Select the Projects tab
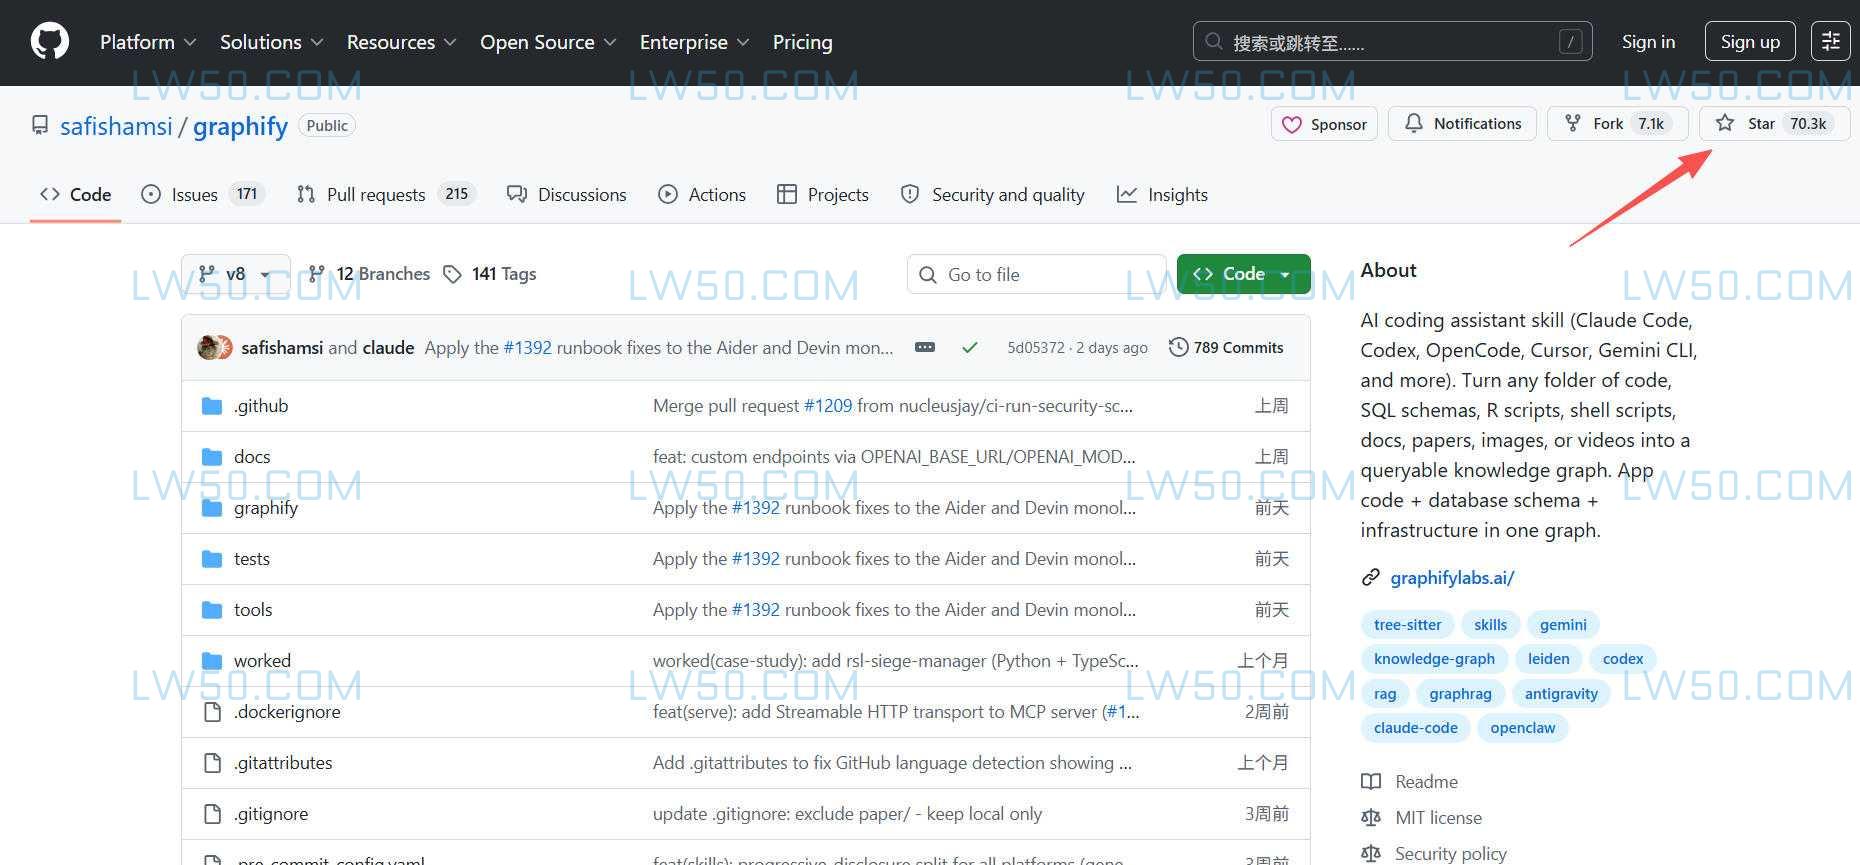The height and width of the screenshot is (865, 1860). [x=823, y=195]
